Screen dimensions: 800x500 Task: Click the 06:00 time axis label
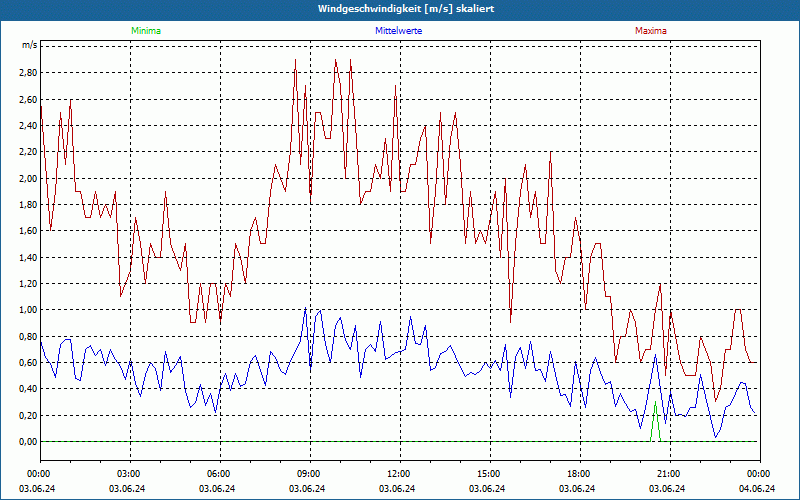219,474
